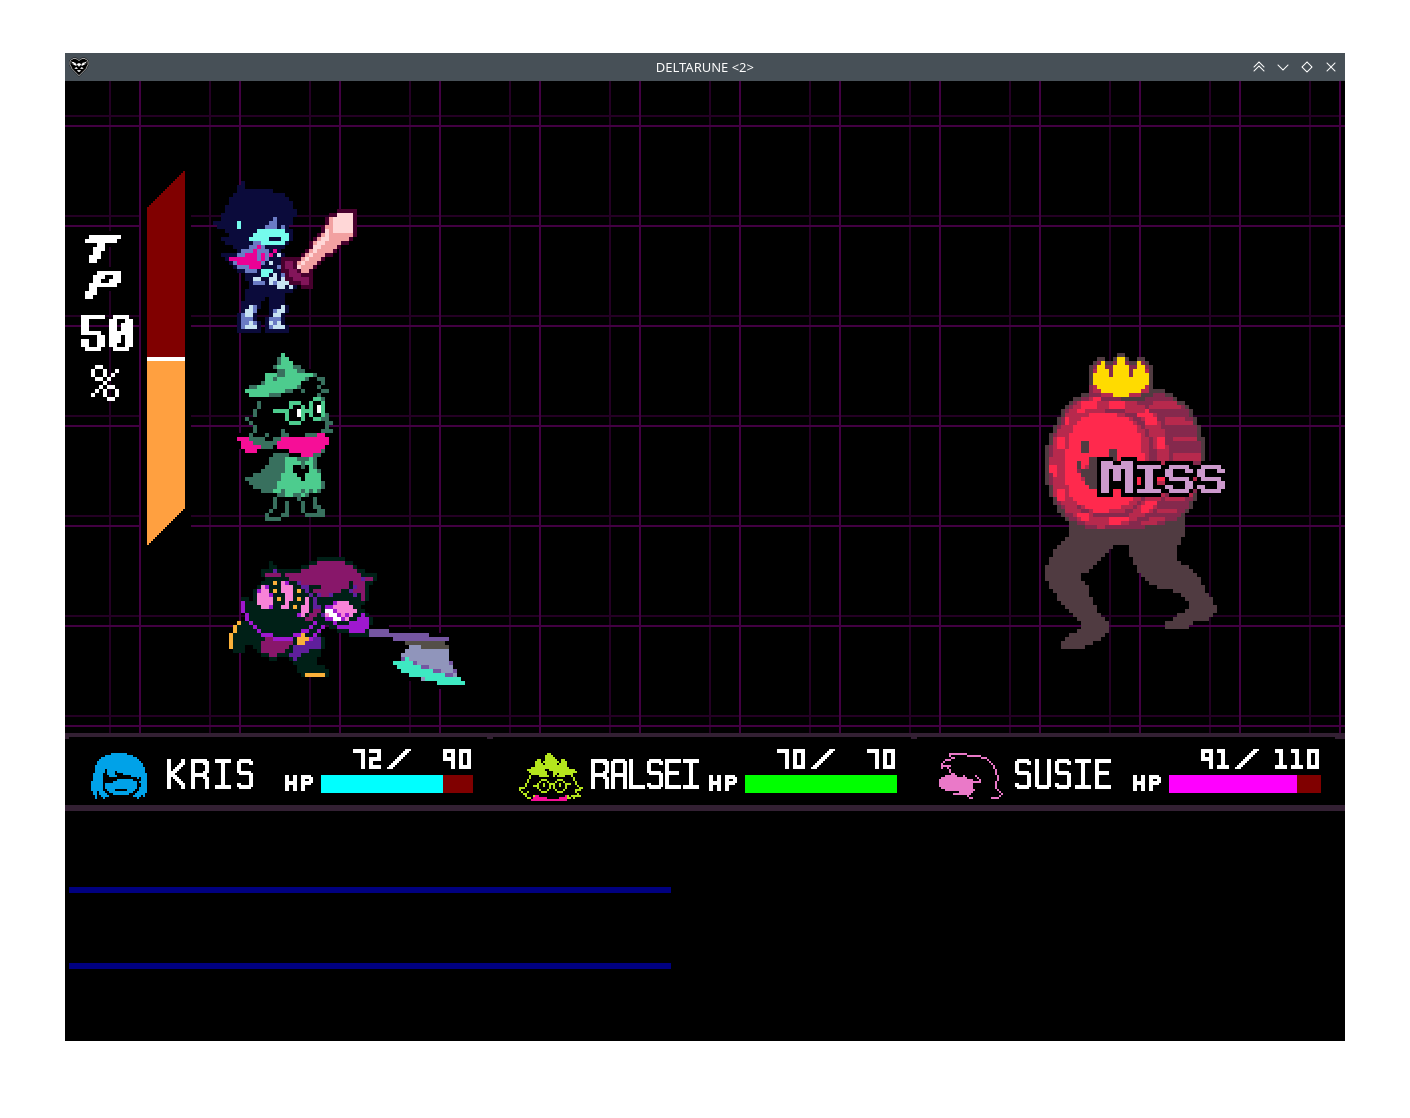This screenshot has height=1118, width=1410.
Task: Click Susie's magenta HP bar
Action: tap(1245, 784)
